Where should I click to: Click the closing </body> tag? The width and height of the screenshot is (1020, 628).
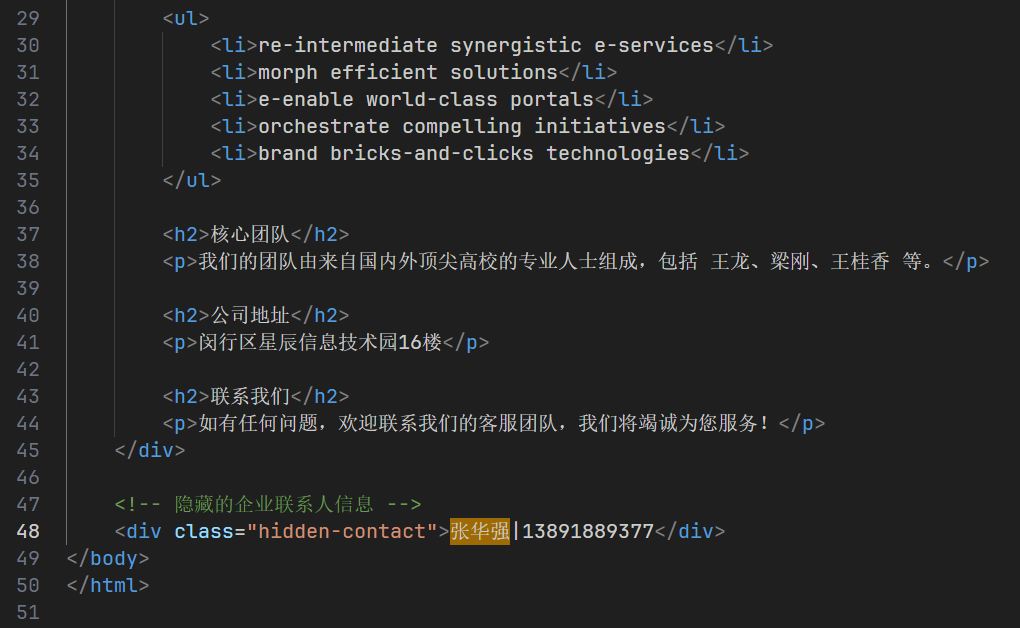point(108,558)
